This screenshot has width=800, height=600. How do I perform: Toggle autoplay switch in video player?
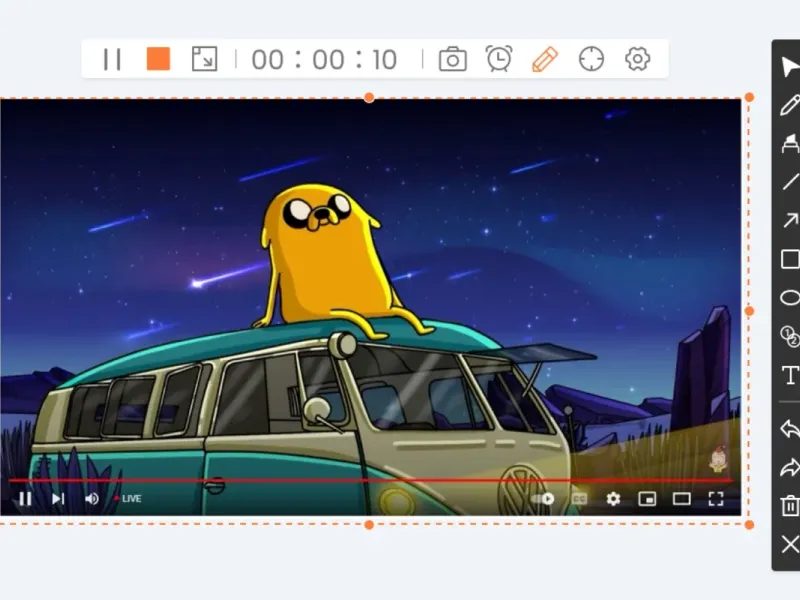point(544,498)
